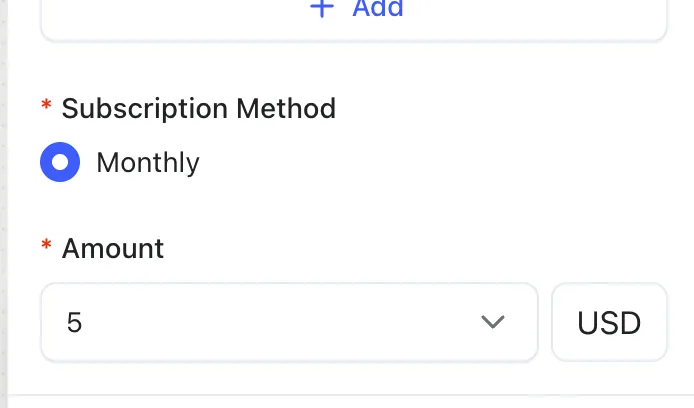Click the word Monthly under Subscription Method
Viewport: 694px width, 408px height.
(x=148, y=162)
